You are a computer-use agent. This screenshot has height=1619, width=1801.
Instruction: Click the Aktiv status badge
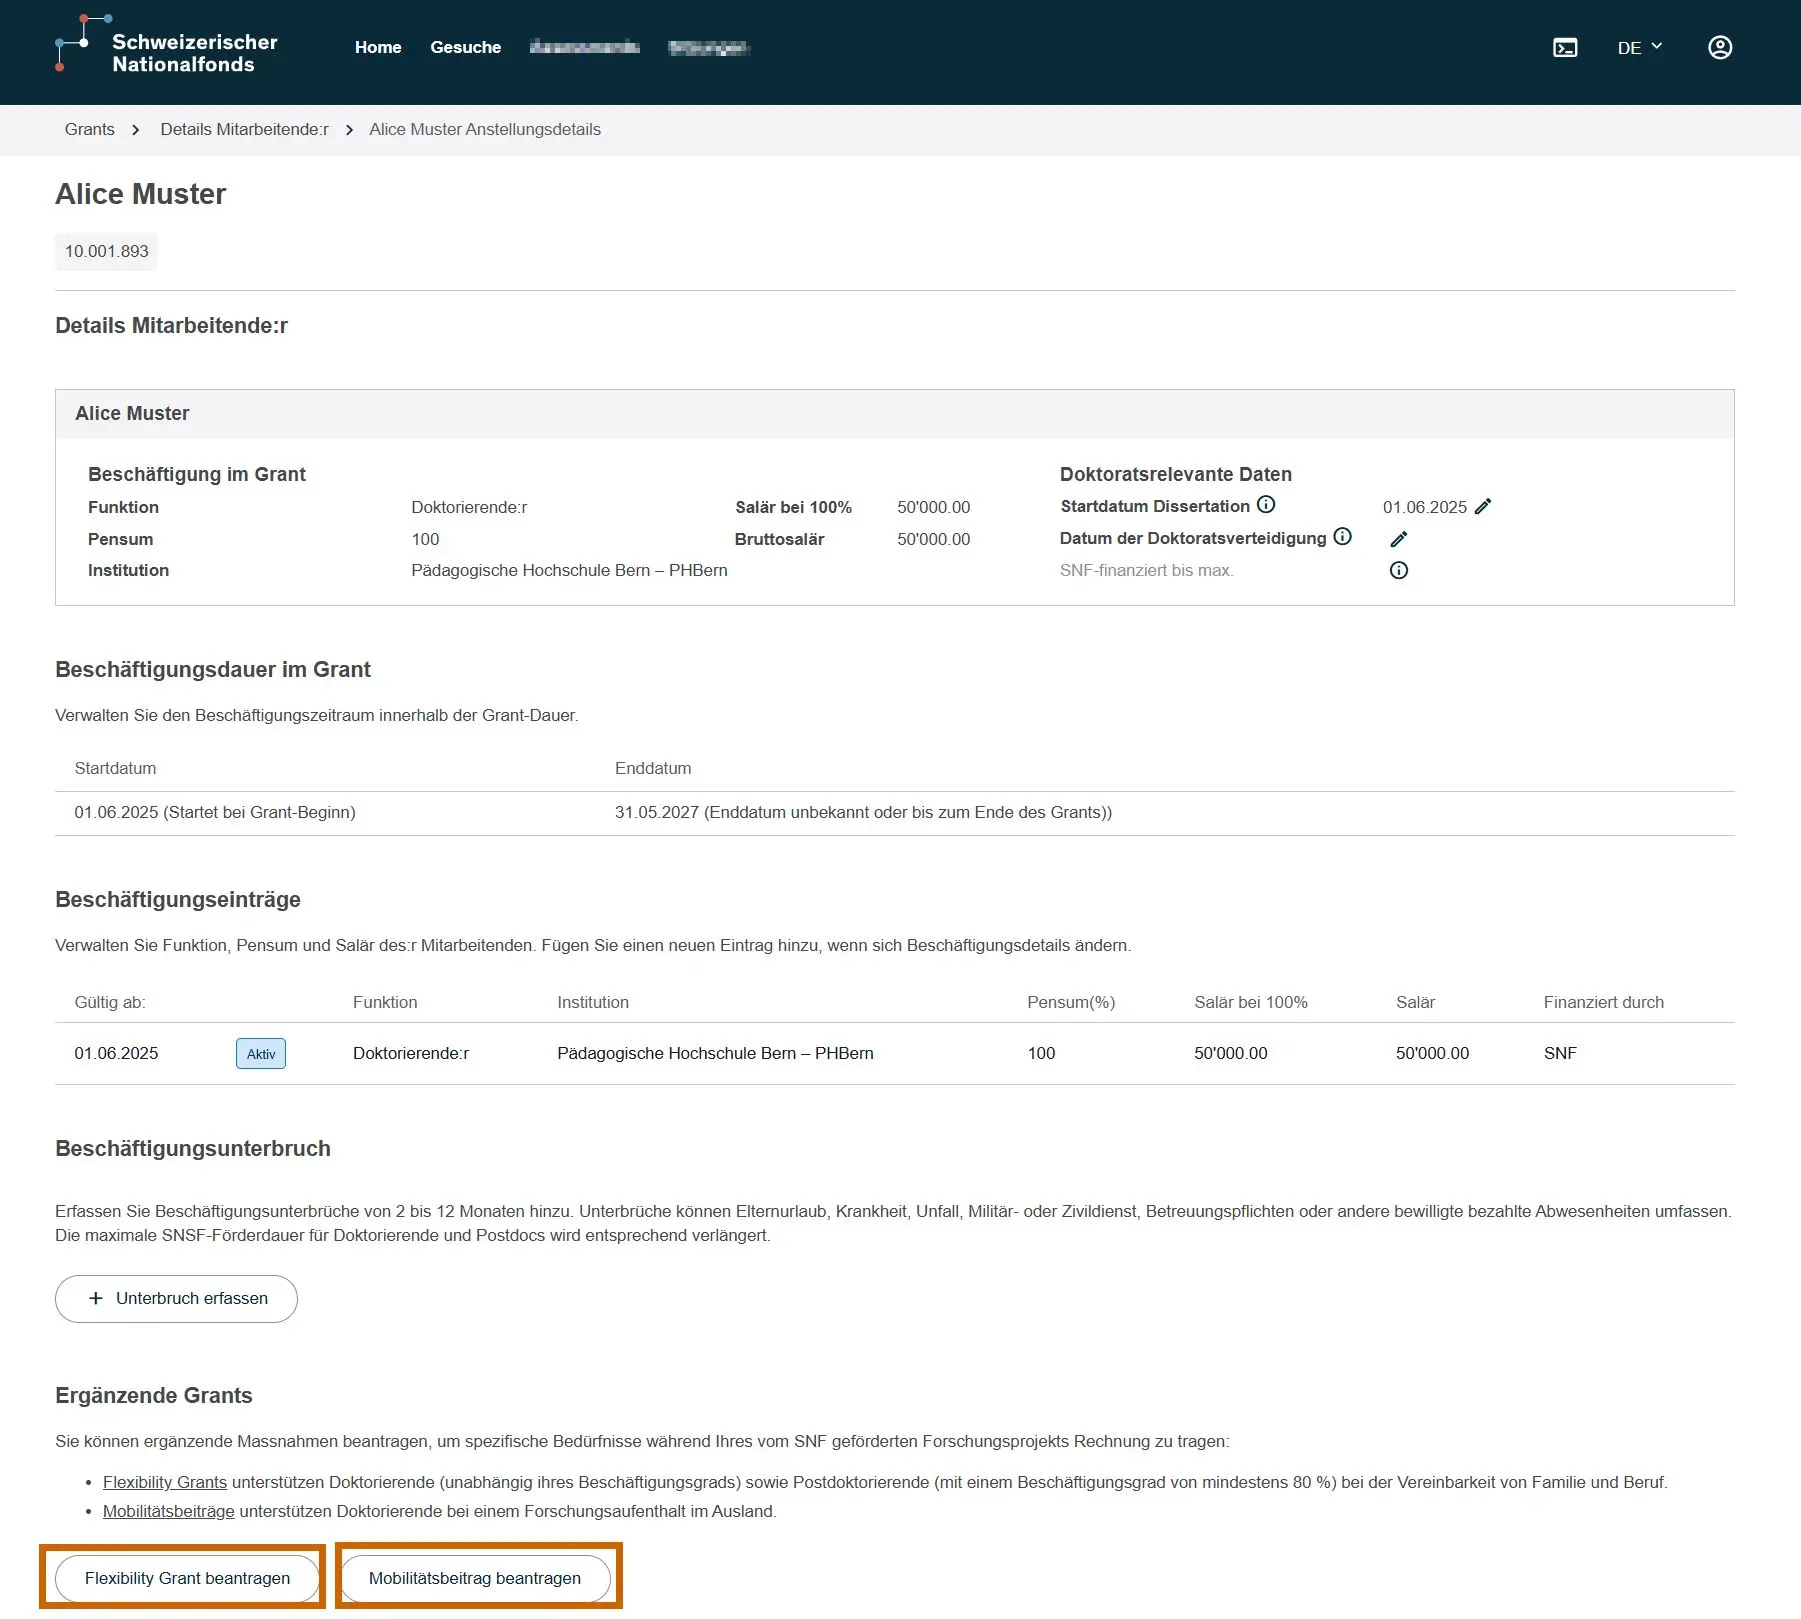(261, 1054)
